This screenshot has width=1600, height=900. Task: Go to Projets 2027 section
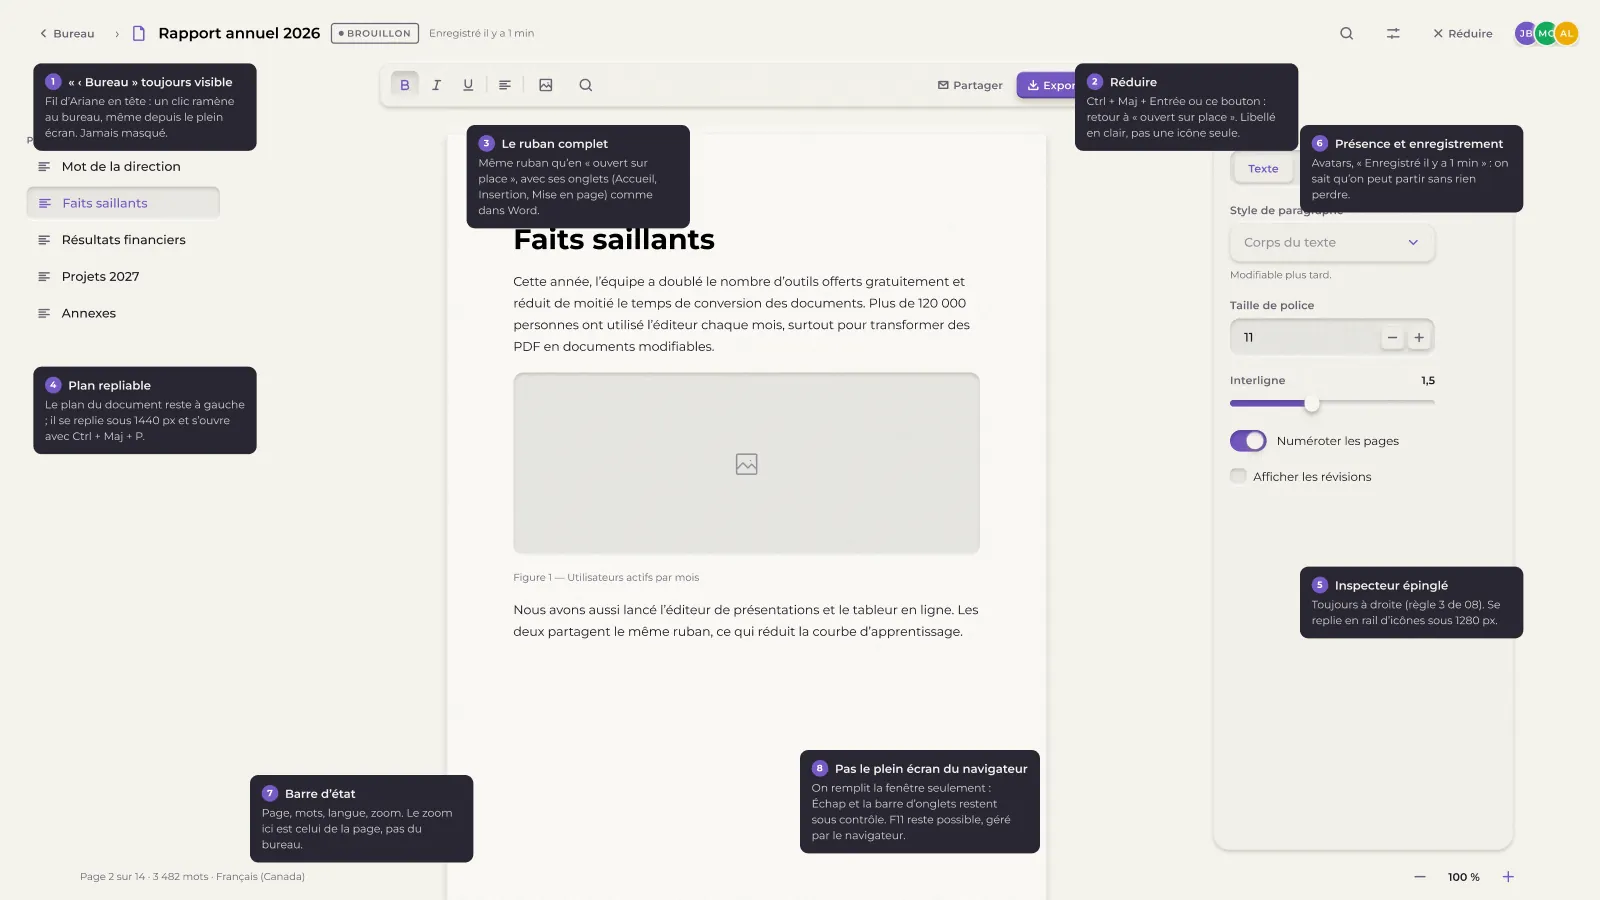(123, 277)
